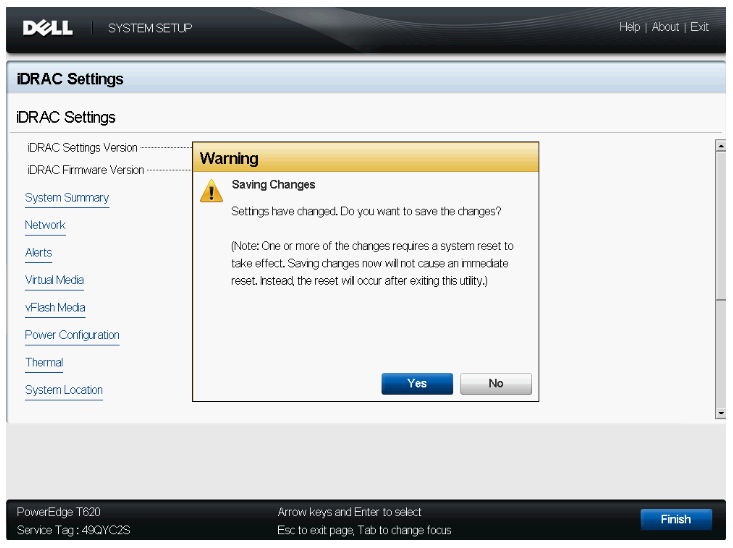Click the scrollbar down arrow
Viewport: 733px width, 548px height.
(x=720, y=413)
